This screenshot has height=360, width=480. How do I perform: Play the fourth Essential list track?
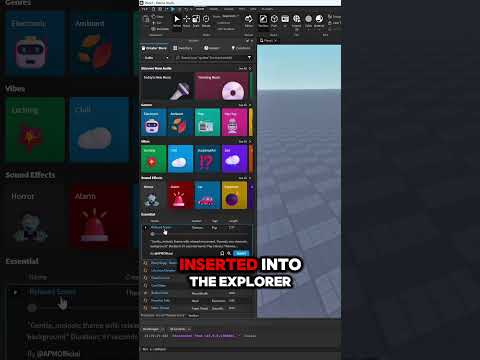click(145, 278)
